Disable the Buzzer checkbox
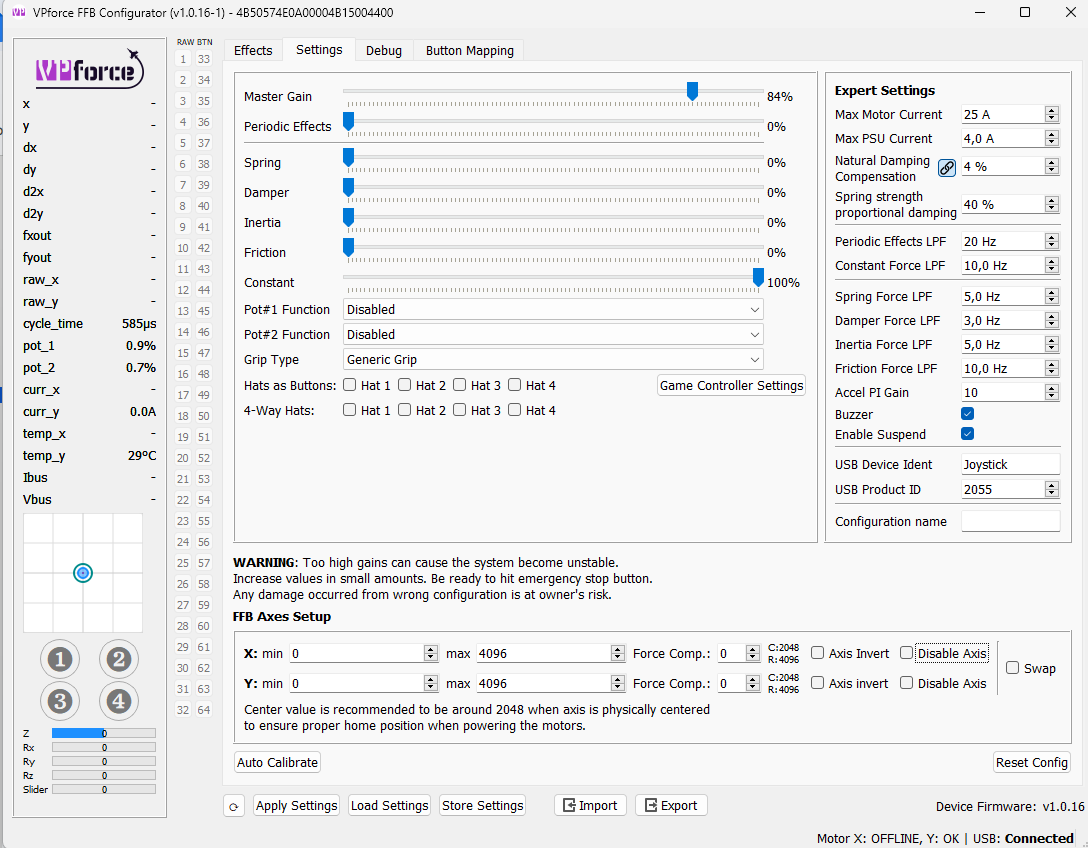 [x=965, y=413]
